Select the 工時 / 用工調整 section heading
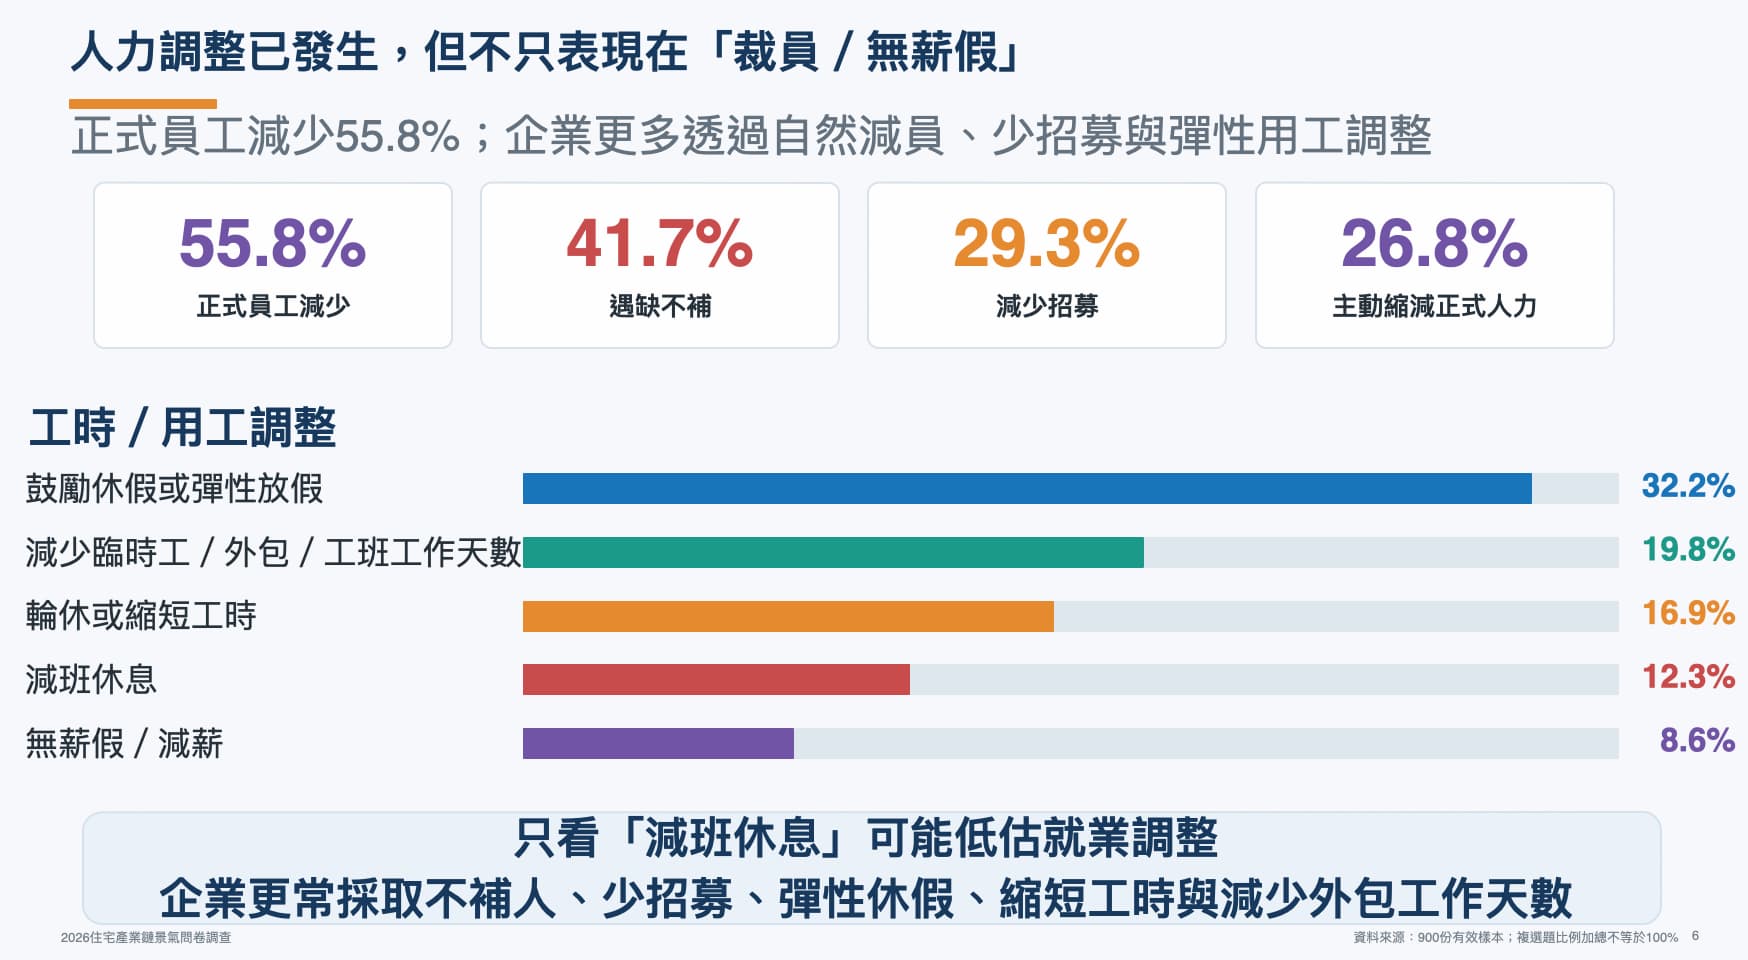 point(182,428)
